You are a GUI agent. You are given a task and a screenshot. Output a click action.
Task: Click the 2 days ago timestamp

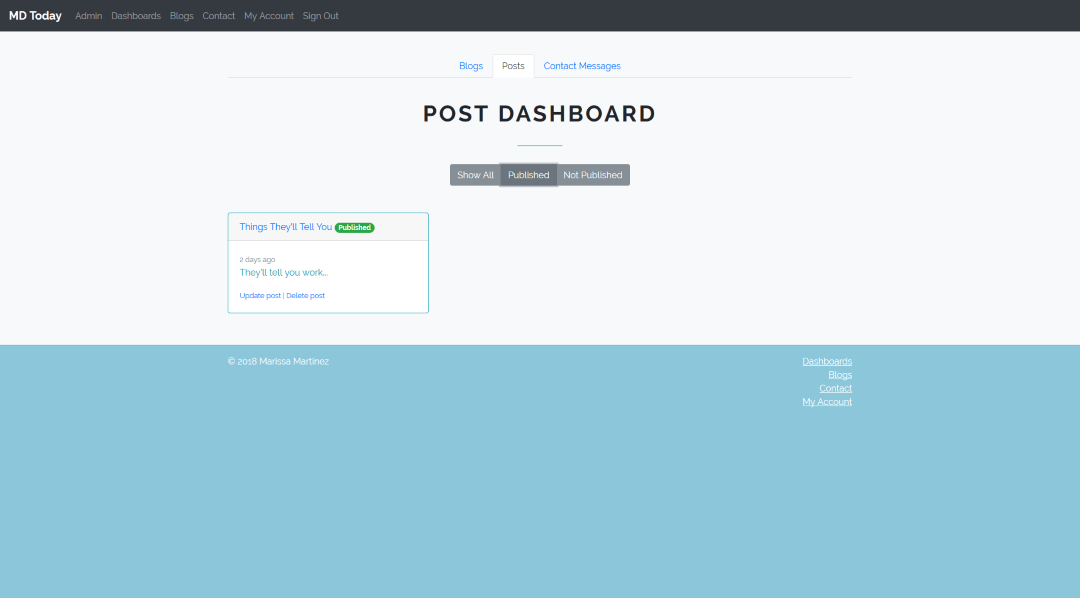[258, 260]
